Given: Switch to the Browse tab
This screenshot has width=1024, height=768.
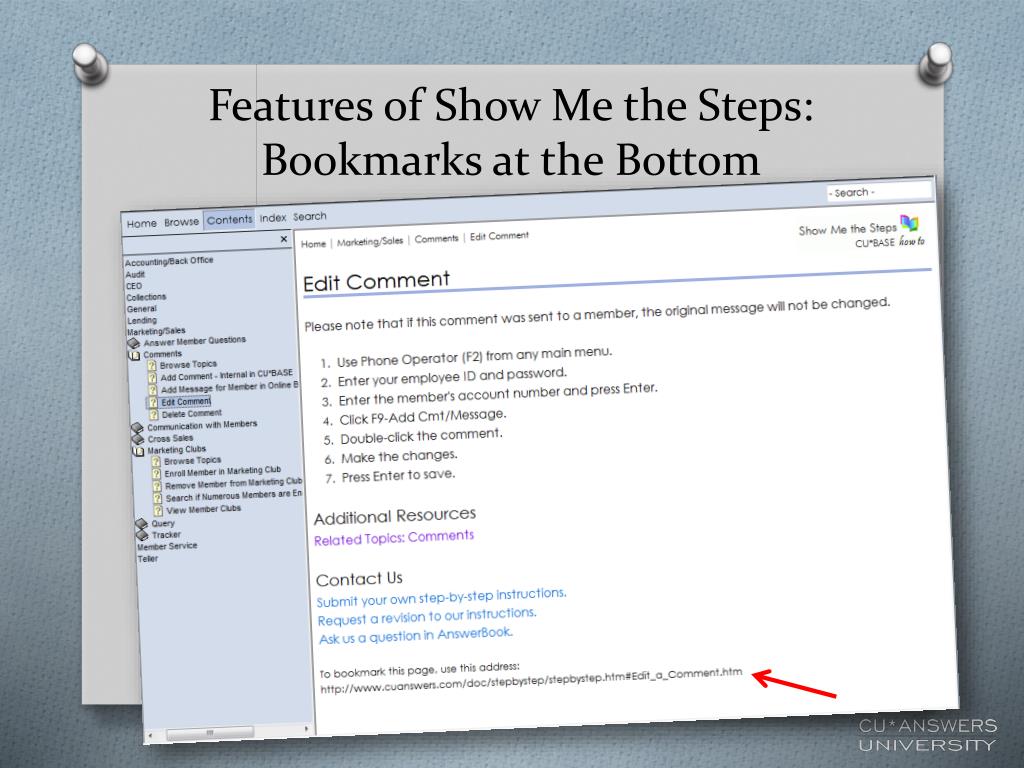Looking at the screenshot, I should point(182,222).
